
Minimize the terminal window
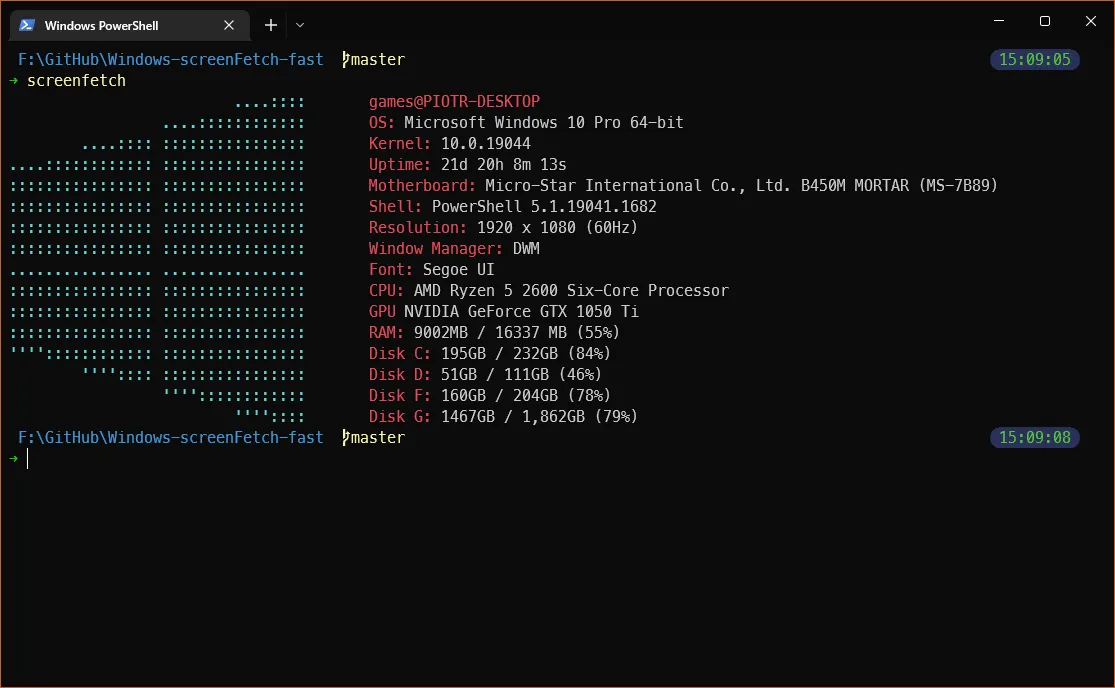coord(998,21)
